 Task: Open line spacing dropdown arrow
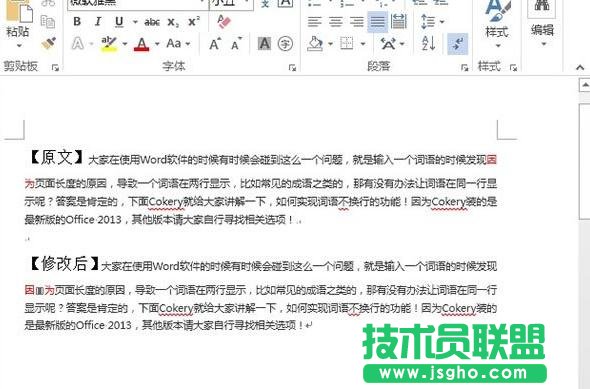pos(442,22)
